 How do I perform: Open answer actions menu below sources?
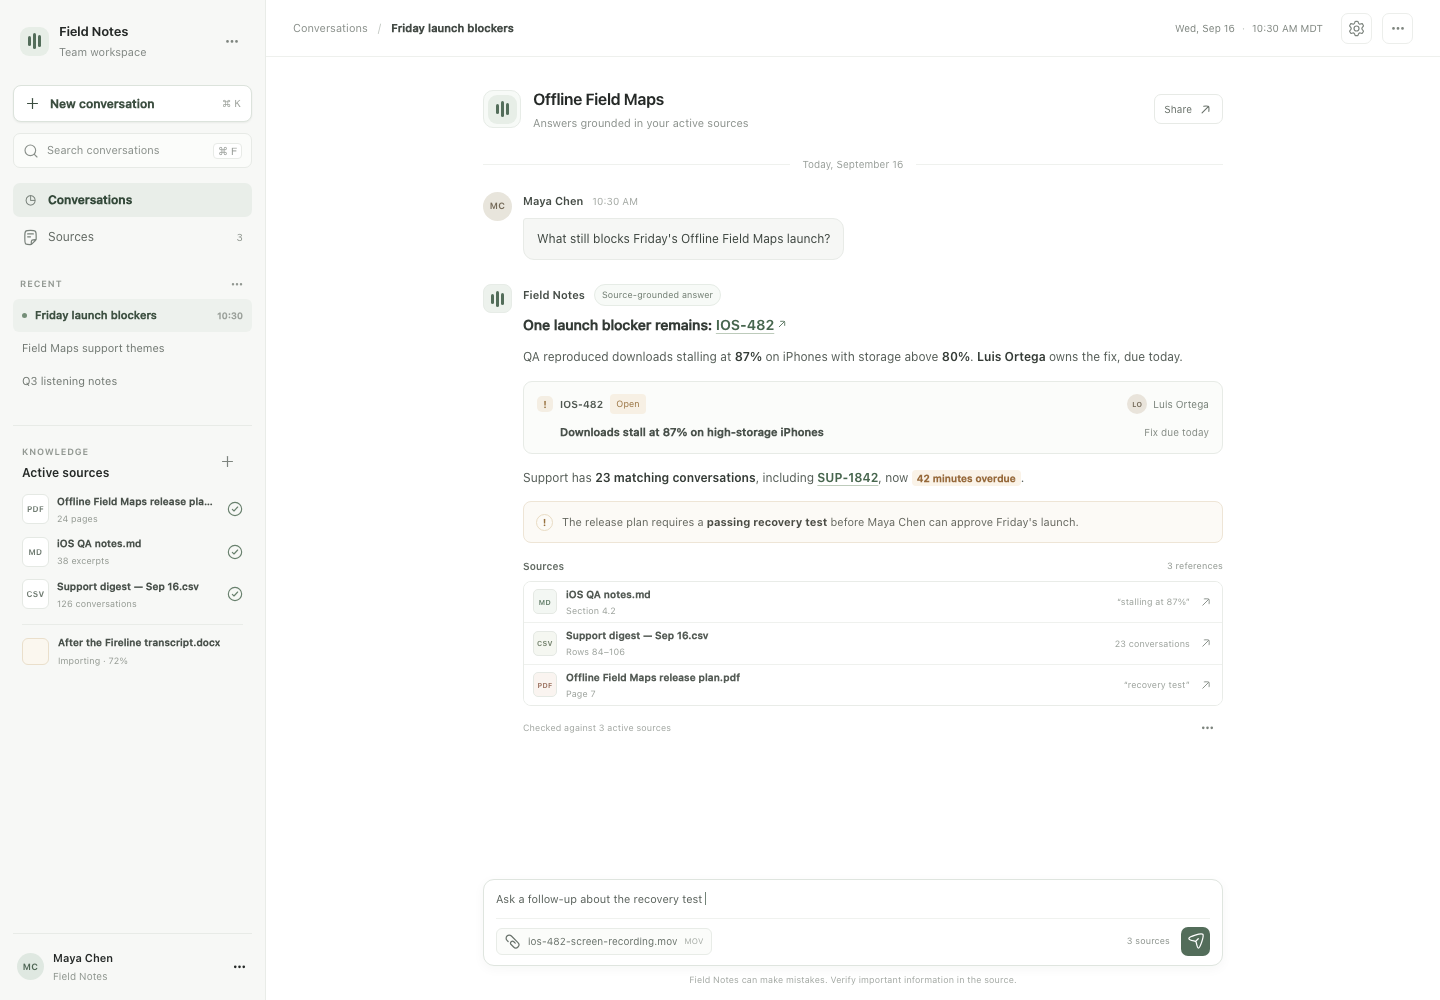[1207, 728]
